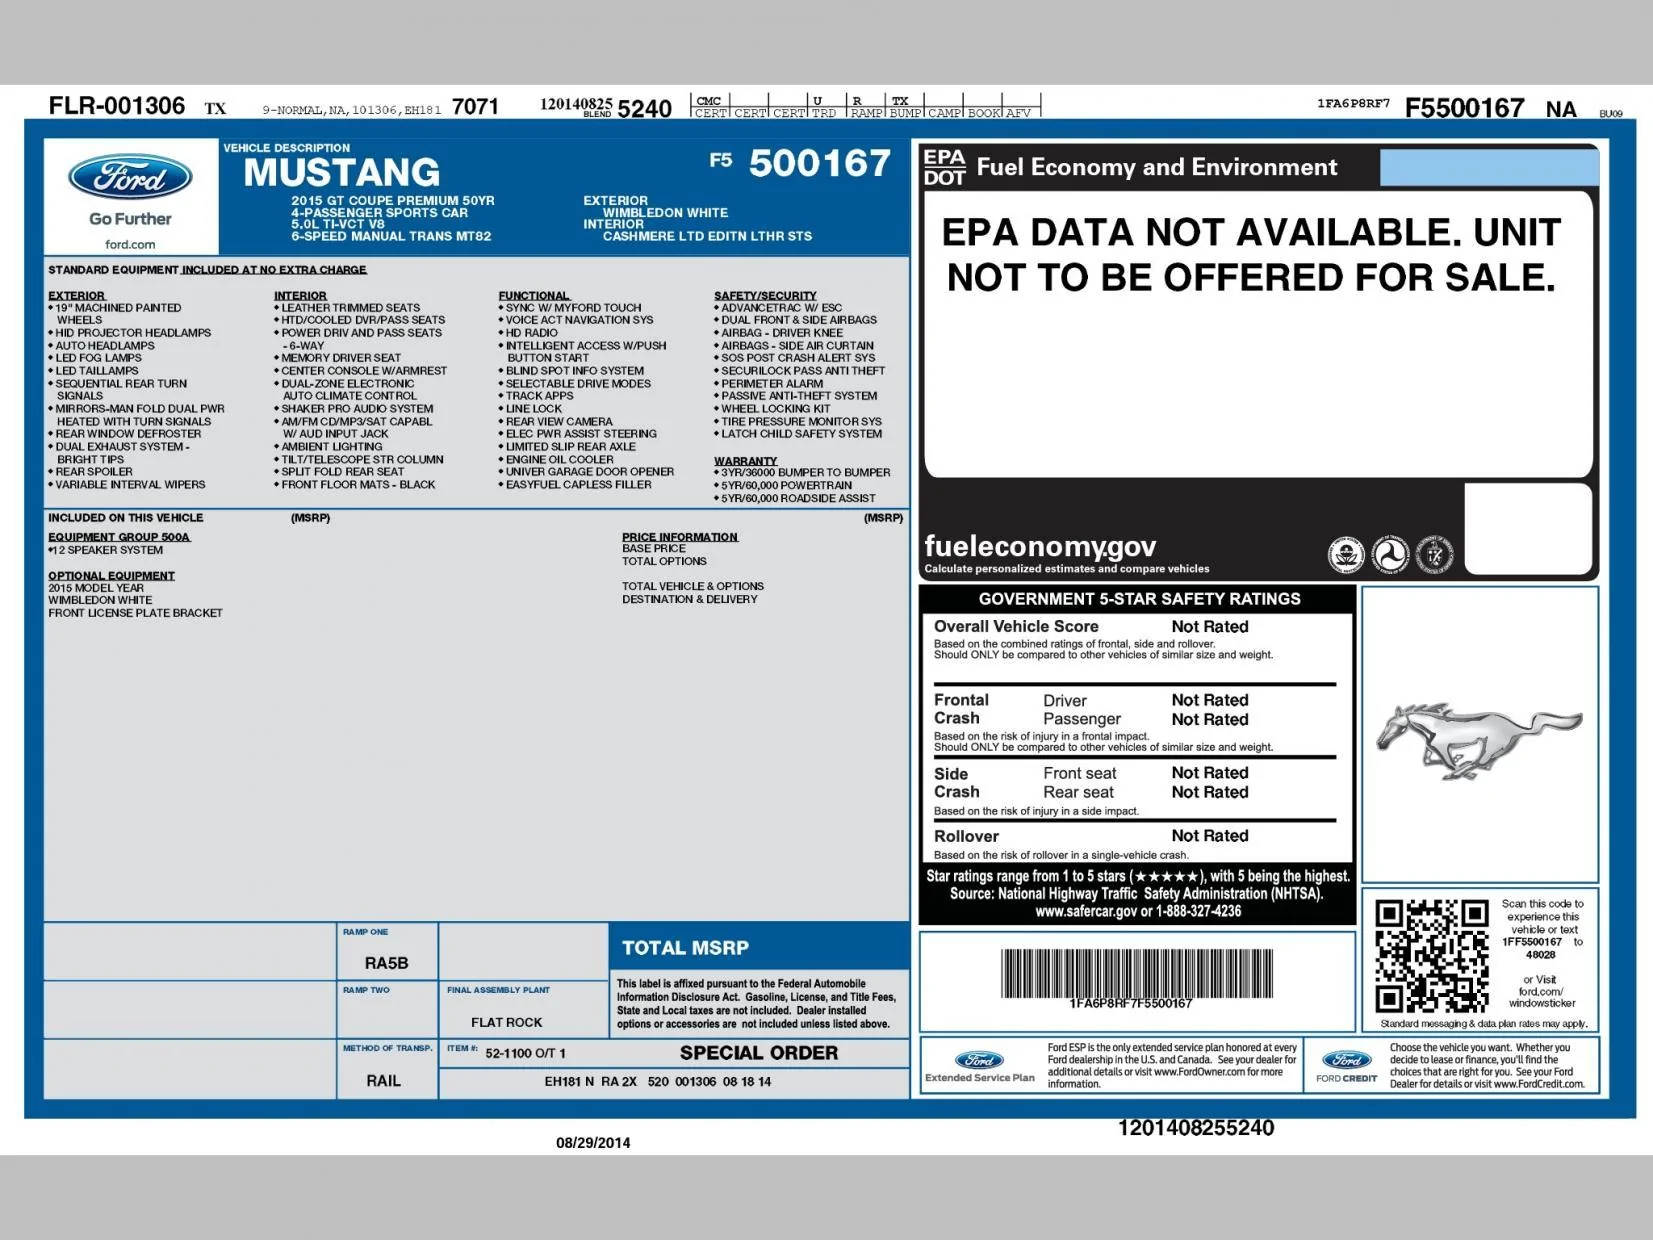Open the fueleconomy.gov link
This screenshot has width=1653, height=1240.
pyautogui.click(x=1040, y=546)
